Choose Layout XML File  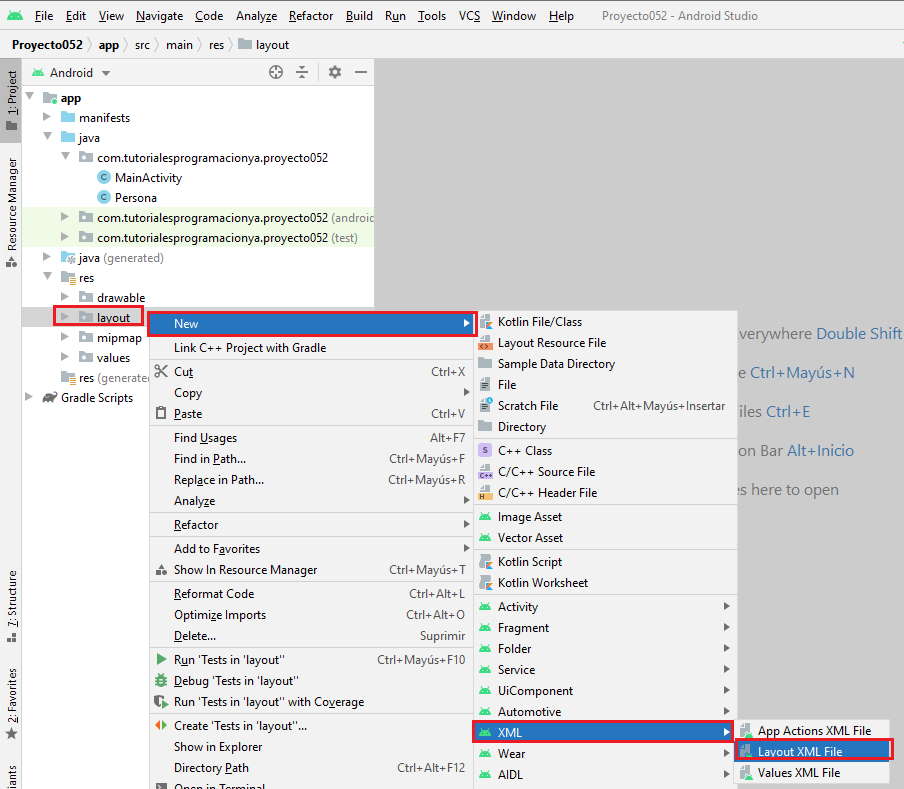click(x=813, y=752)
